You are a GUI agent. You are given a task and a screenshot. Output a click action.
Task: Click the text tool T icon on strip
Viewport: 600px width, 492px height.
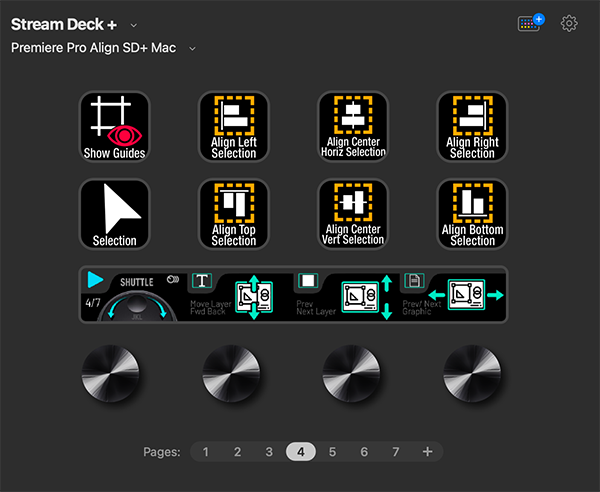click(202, 281)
